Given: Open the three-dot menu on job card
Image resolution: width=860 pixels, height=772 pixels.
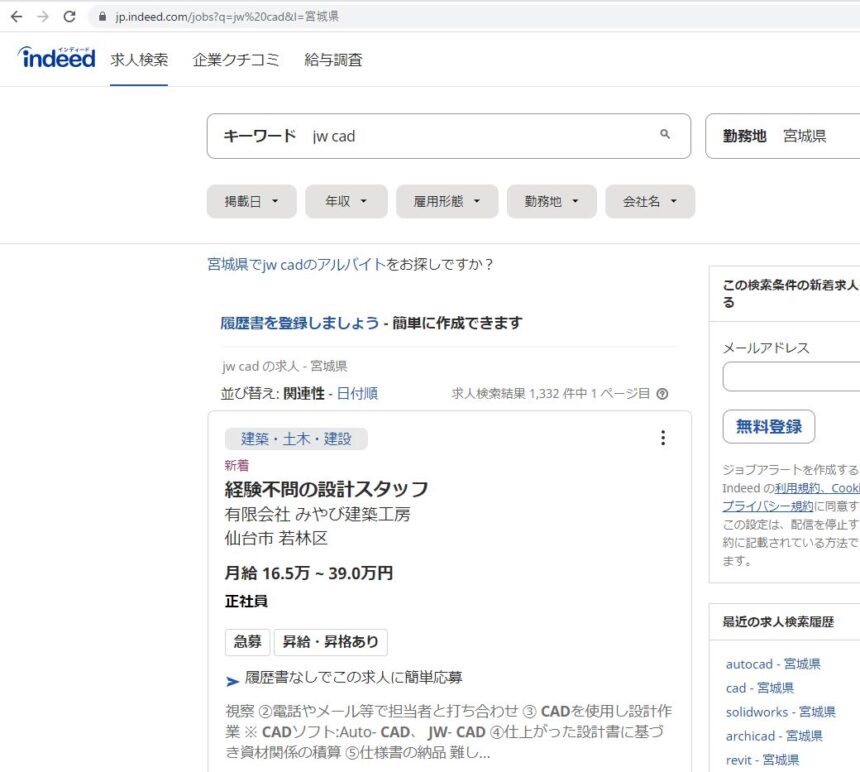Looking at the screenshot, I should [663, 438].
